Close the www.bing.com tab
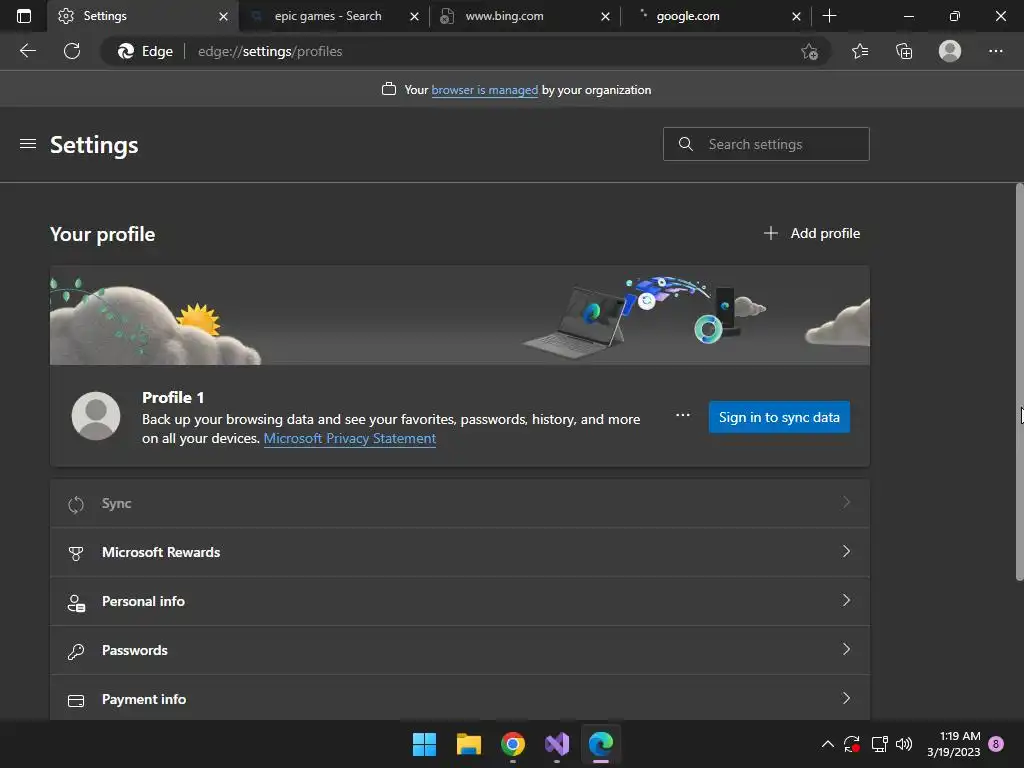Image resolution: width=1024 pixels, height=768 pixels. 605,16
